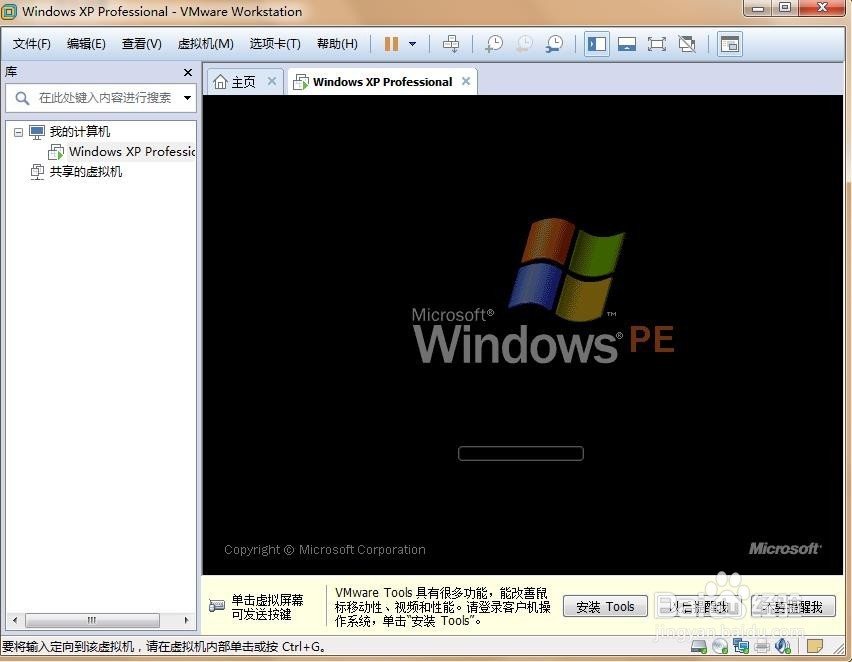Maximize the VMware Workstation window
The height and width of the screenshot is (662, 852).
coord(786,8)
